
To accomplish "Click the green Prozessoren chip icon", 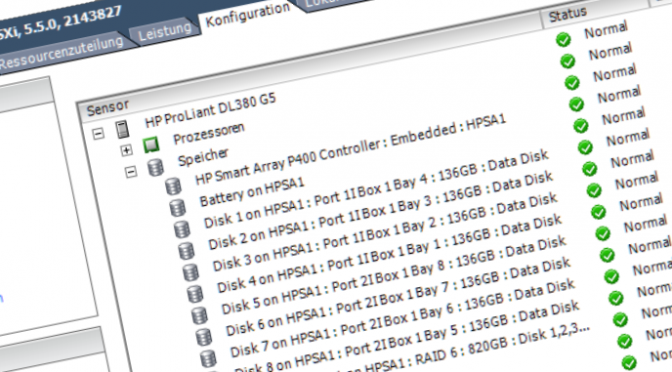I will [151, 144].
